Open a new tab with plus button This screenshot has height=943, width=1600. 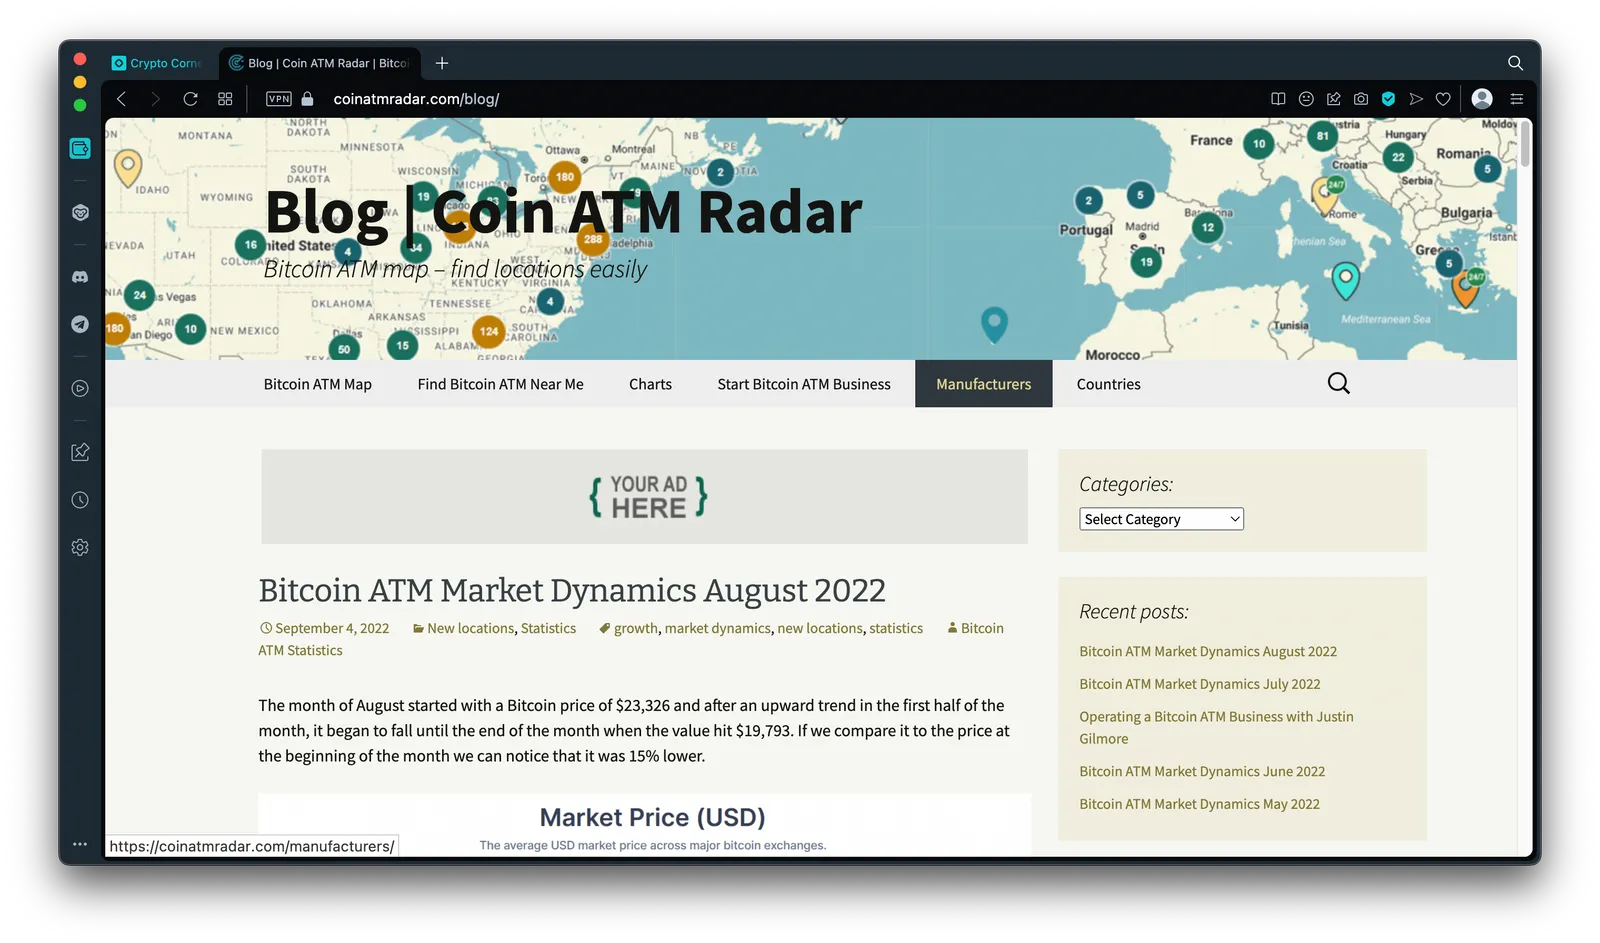click(442, 63)
